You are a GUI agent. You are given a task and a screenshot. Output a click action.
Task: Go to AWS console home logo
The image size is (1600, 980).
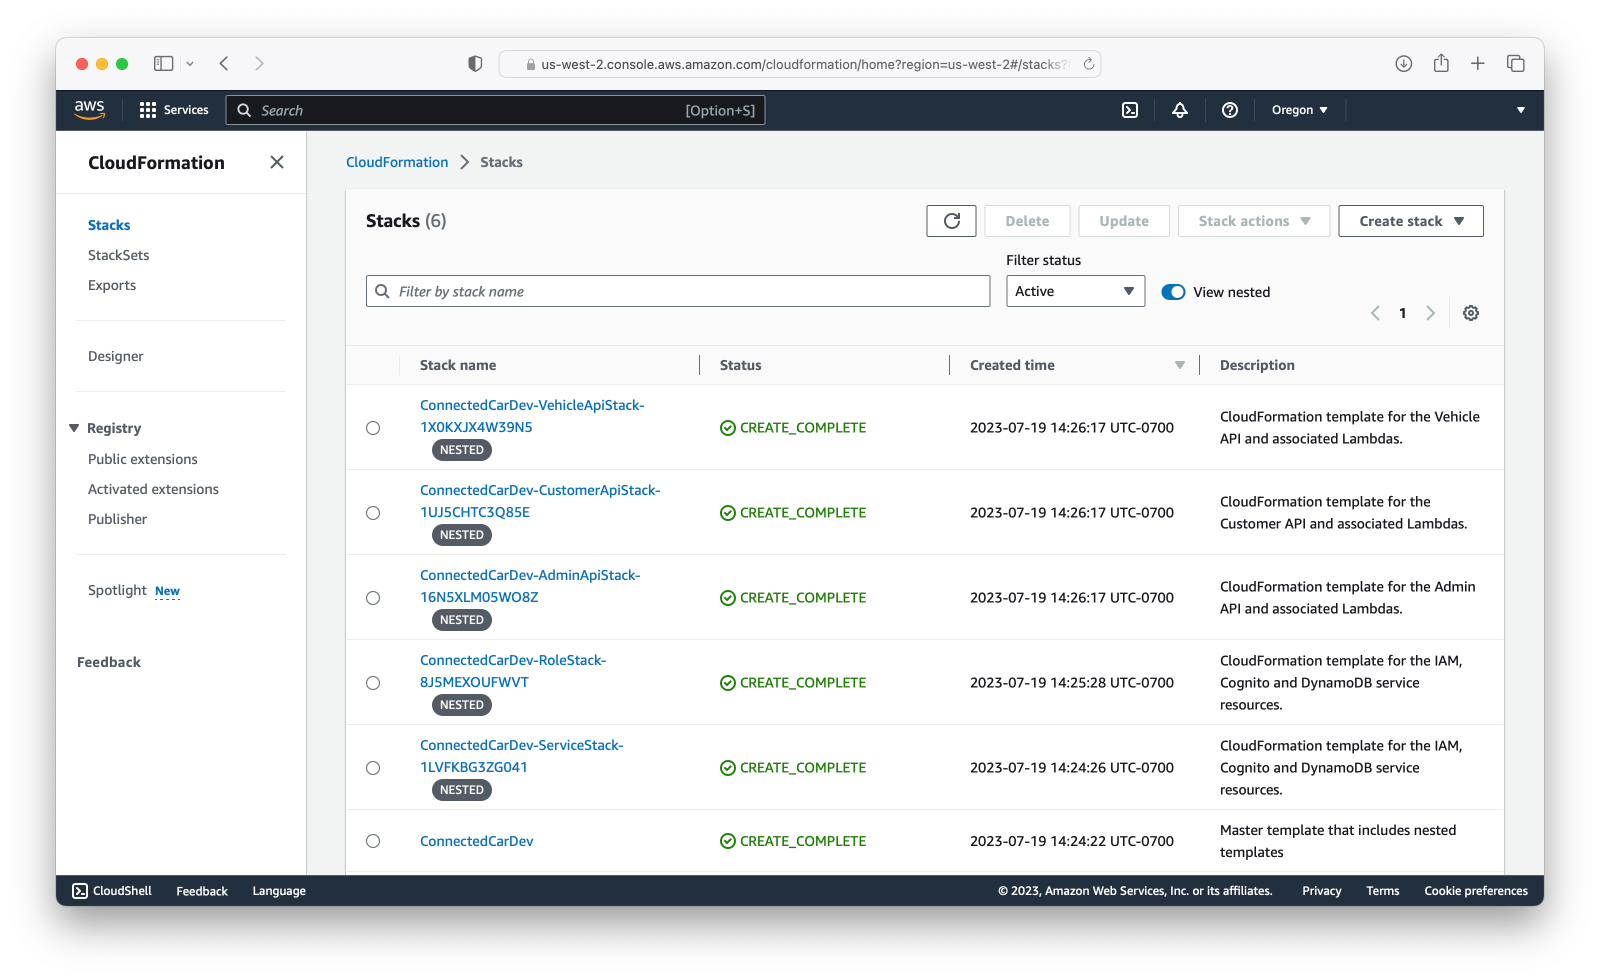pyautogui.click(x=90, y=110)
